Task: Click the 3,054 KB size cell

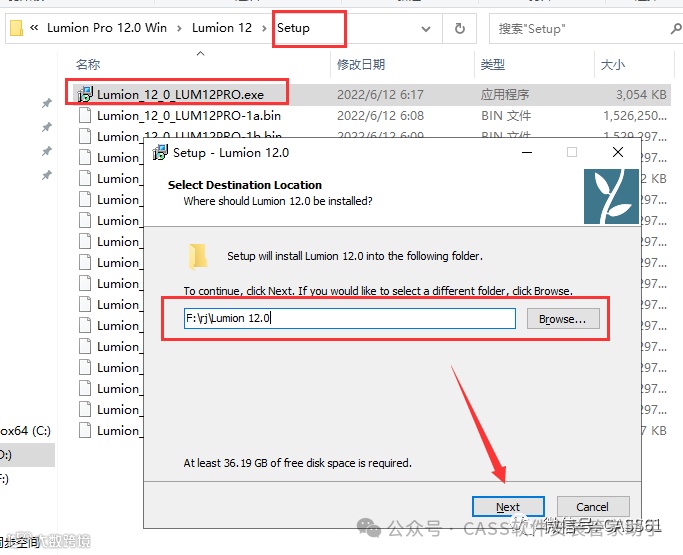Action: click(641, 95)
